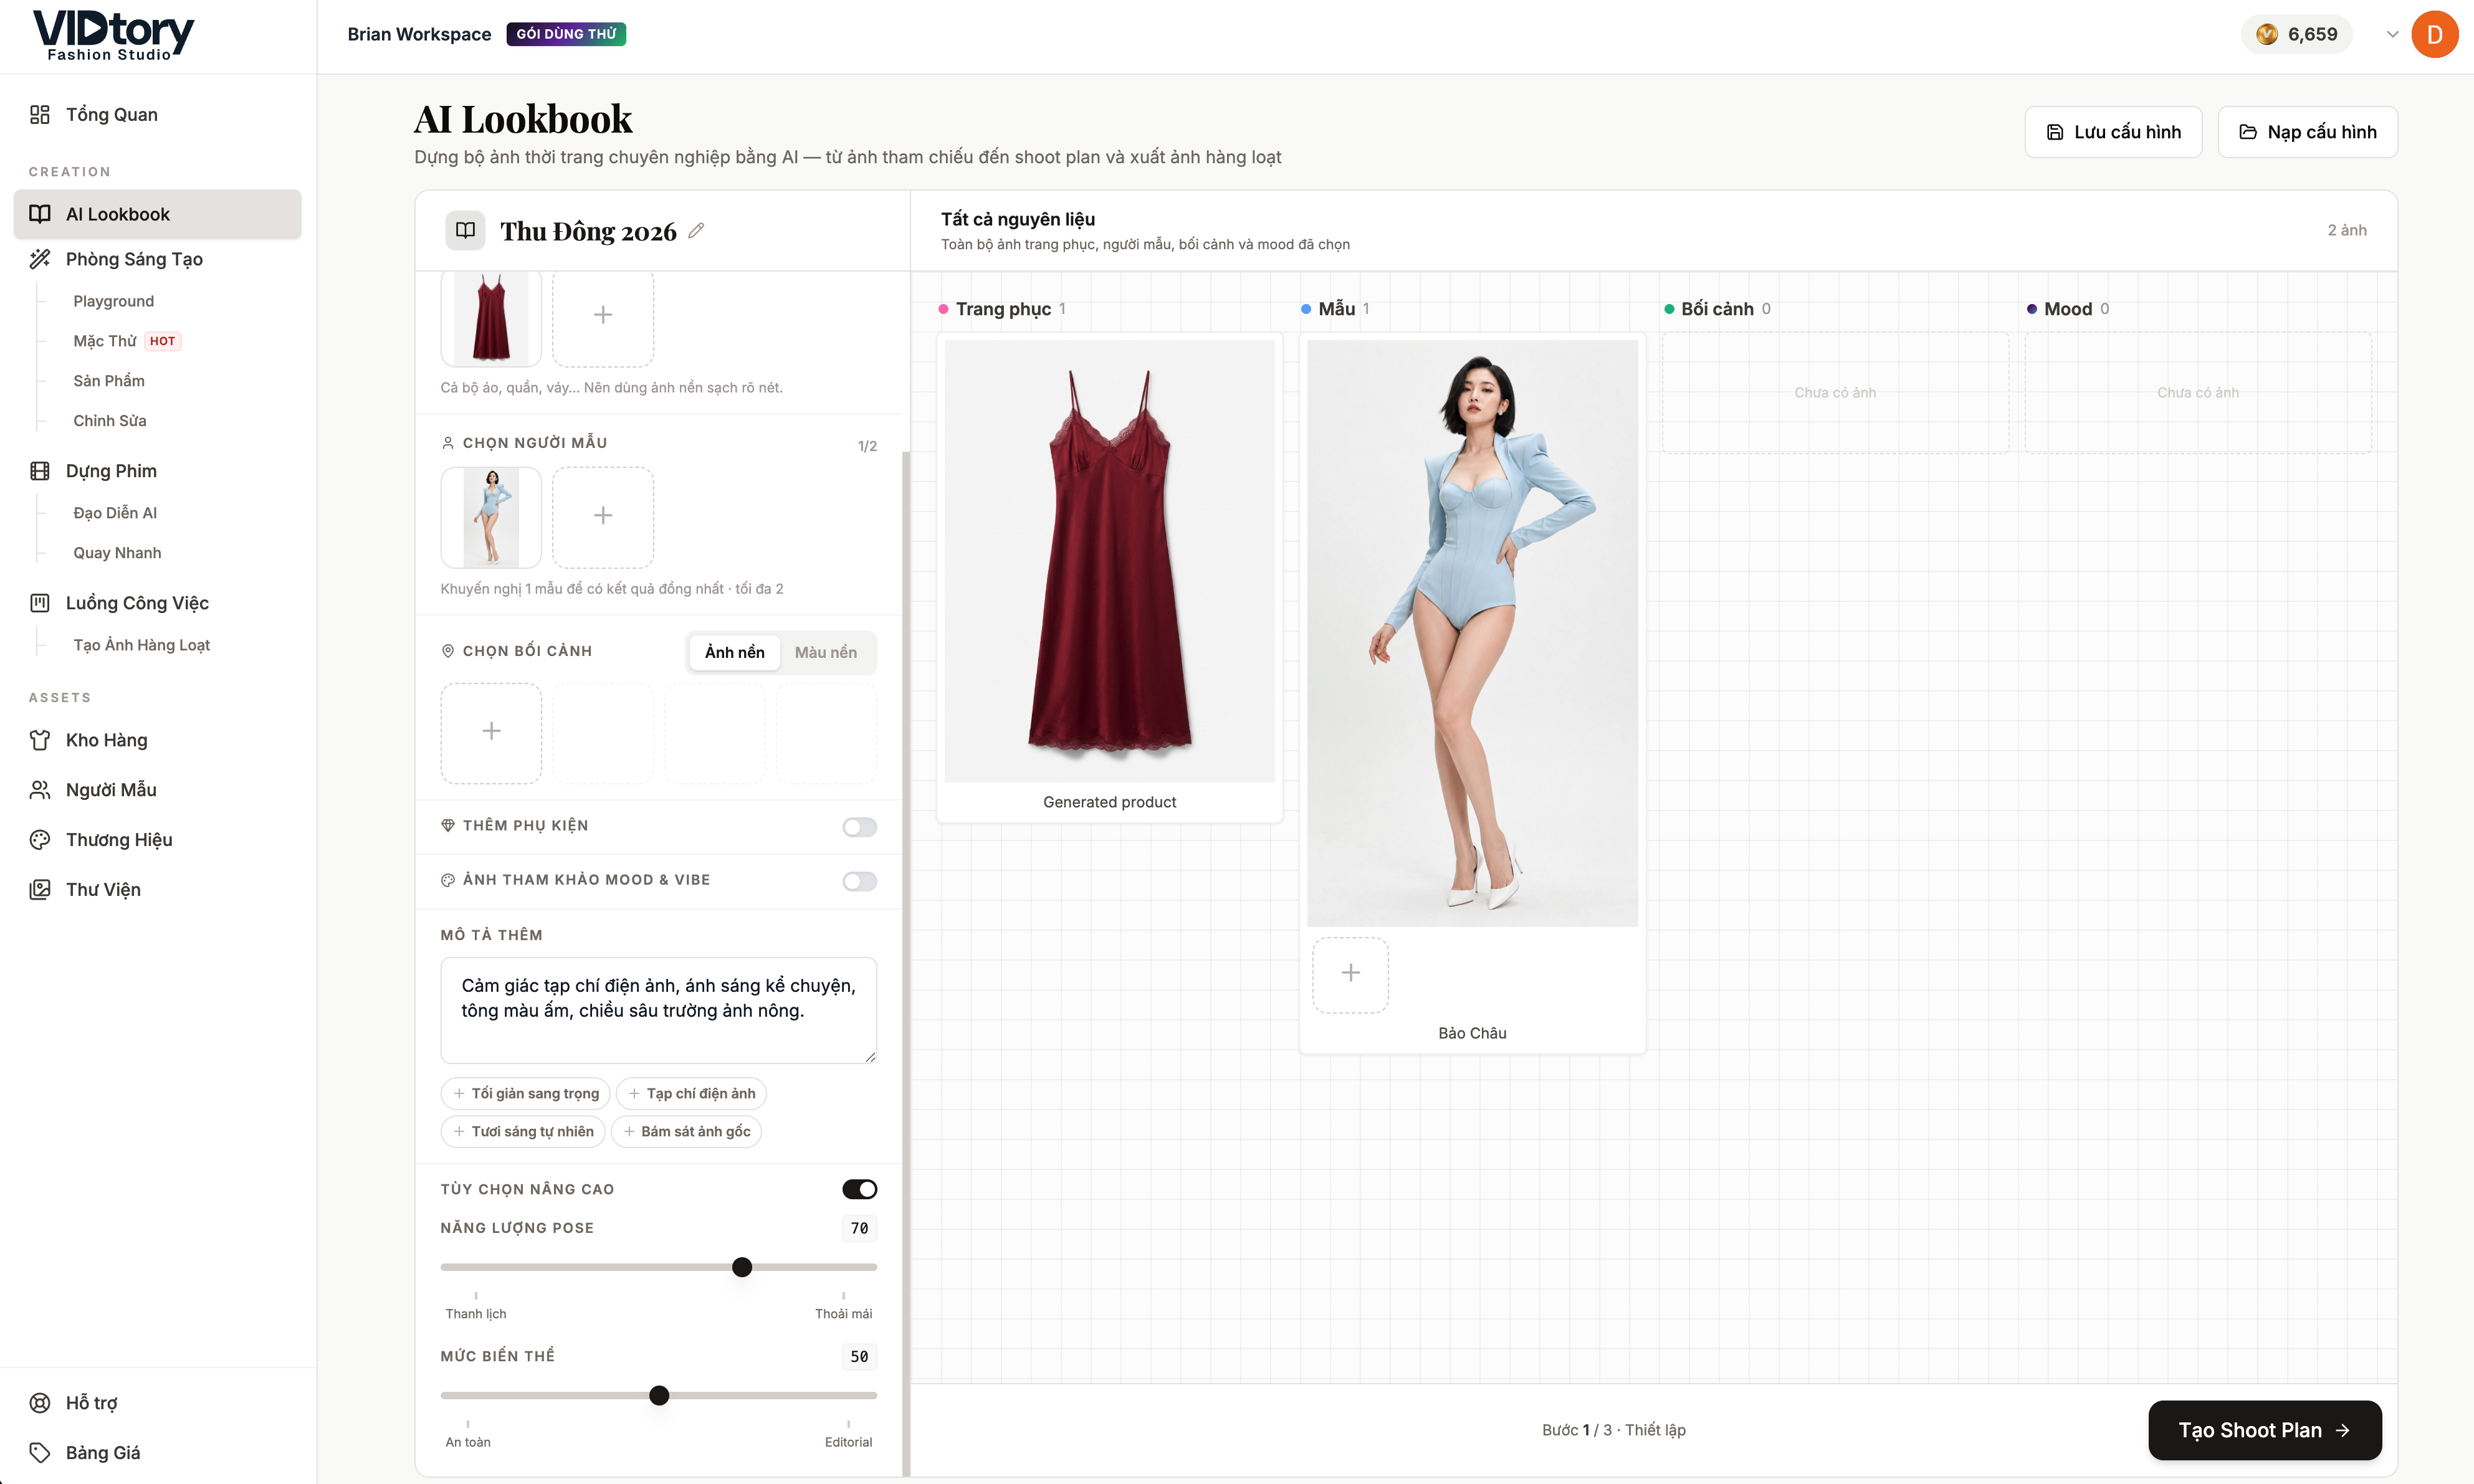This screenshot has width=2474, height=1484.
Task: Open Sản Phẩm in the sidebar
Action: tap(108, 381)
